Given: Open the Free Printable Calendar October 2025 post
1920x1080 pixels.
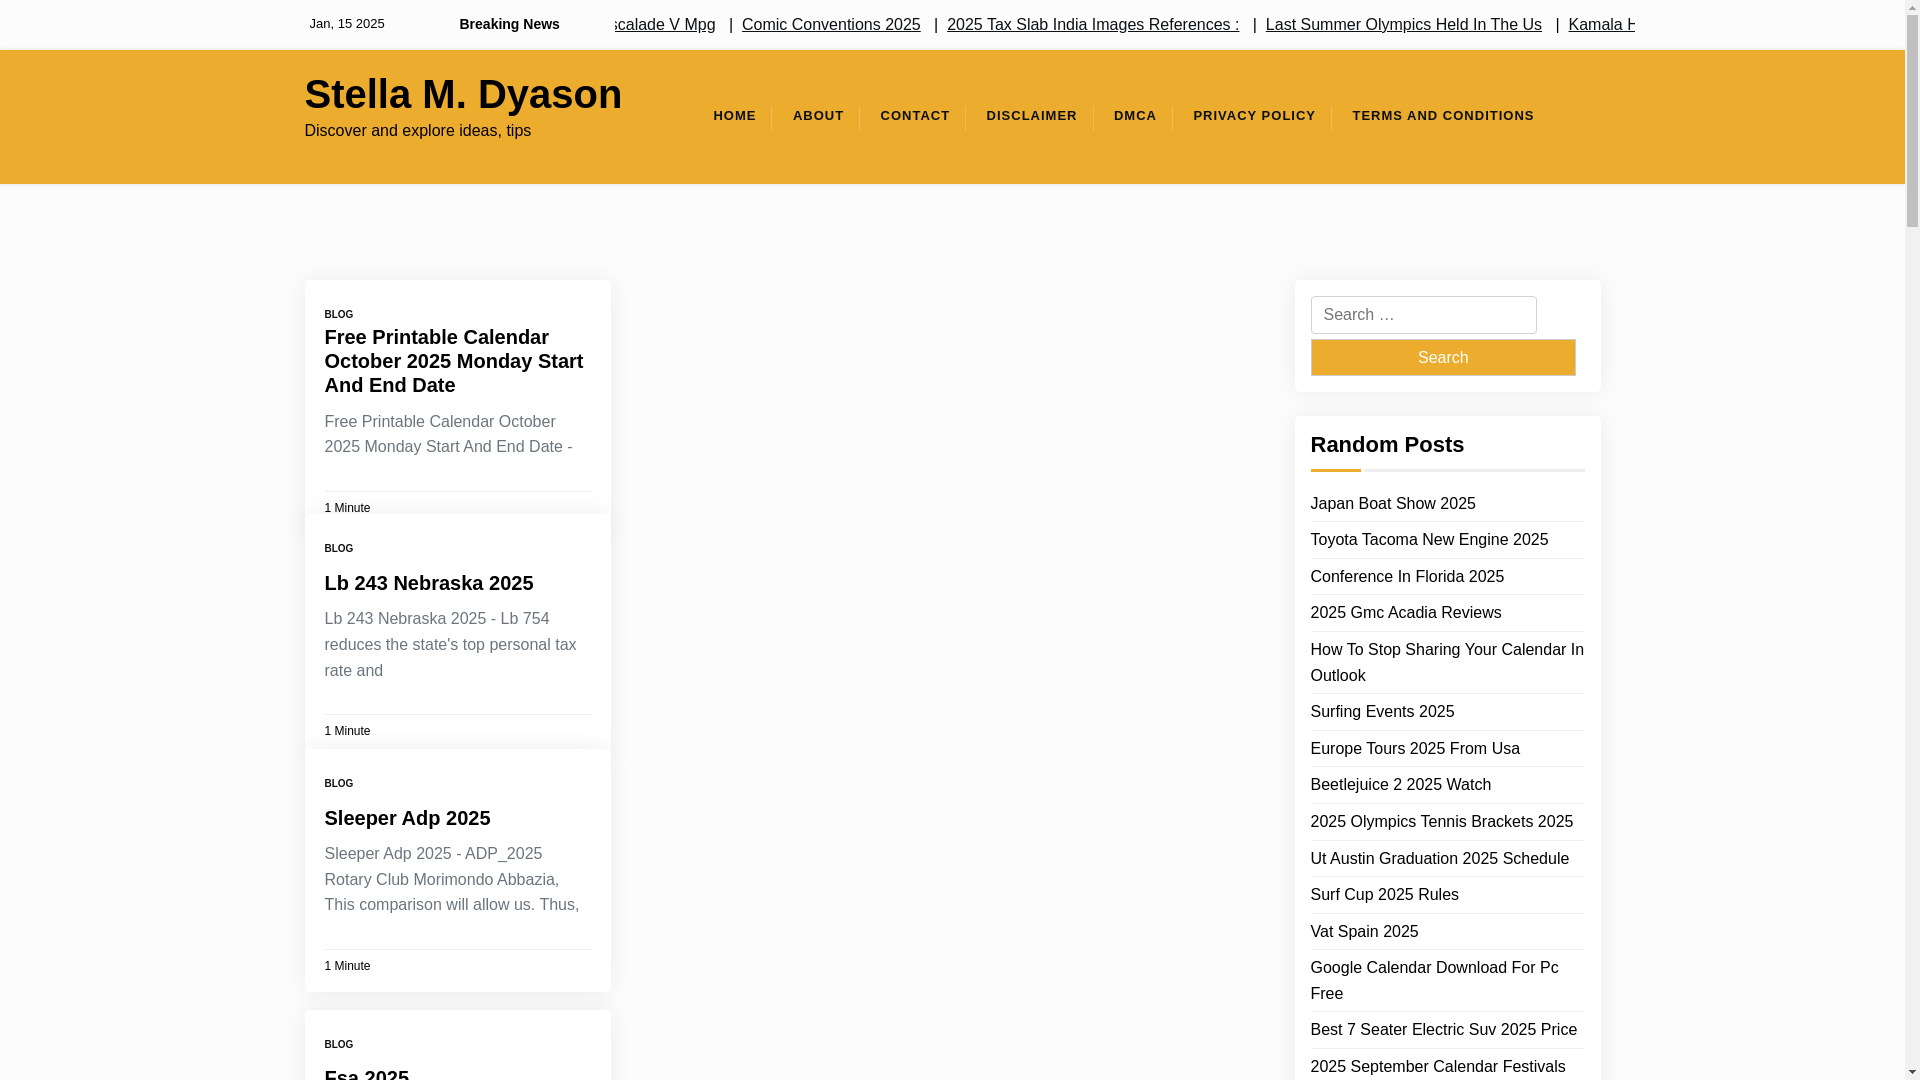Looking at the screenshot, I should pyautogui.click(x=453, y=361).
